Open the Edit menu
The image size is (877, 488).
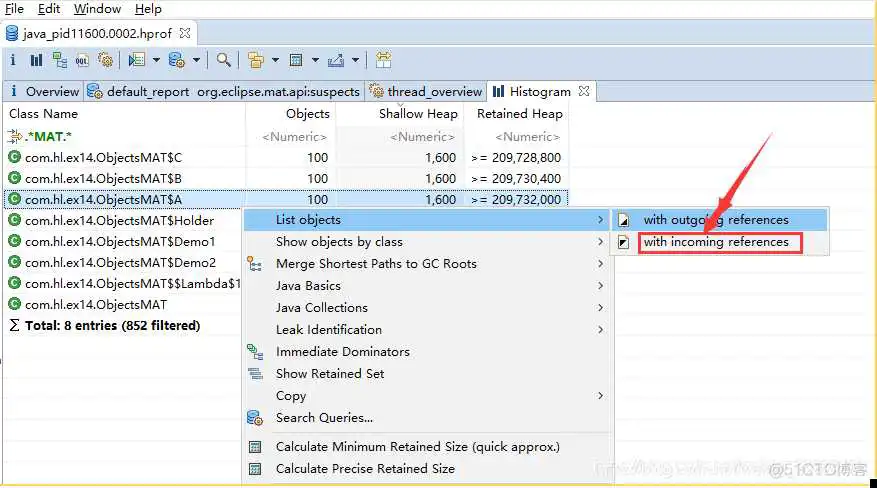[x=49, y=9]
